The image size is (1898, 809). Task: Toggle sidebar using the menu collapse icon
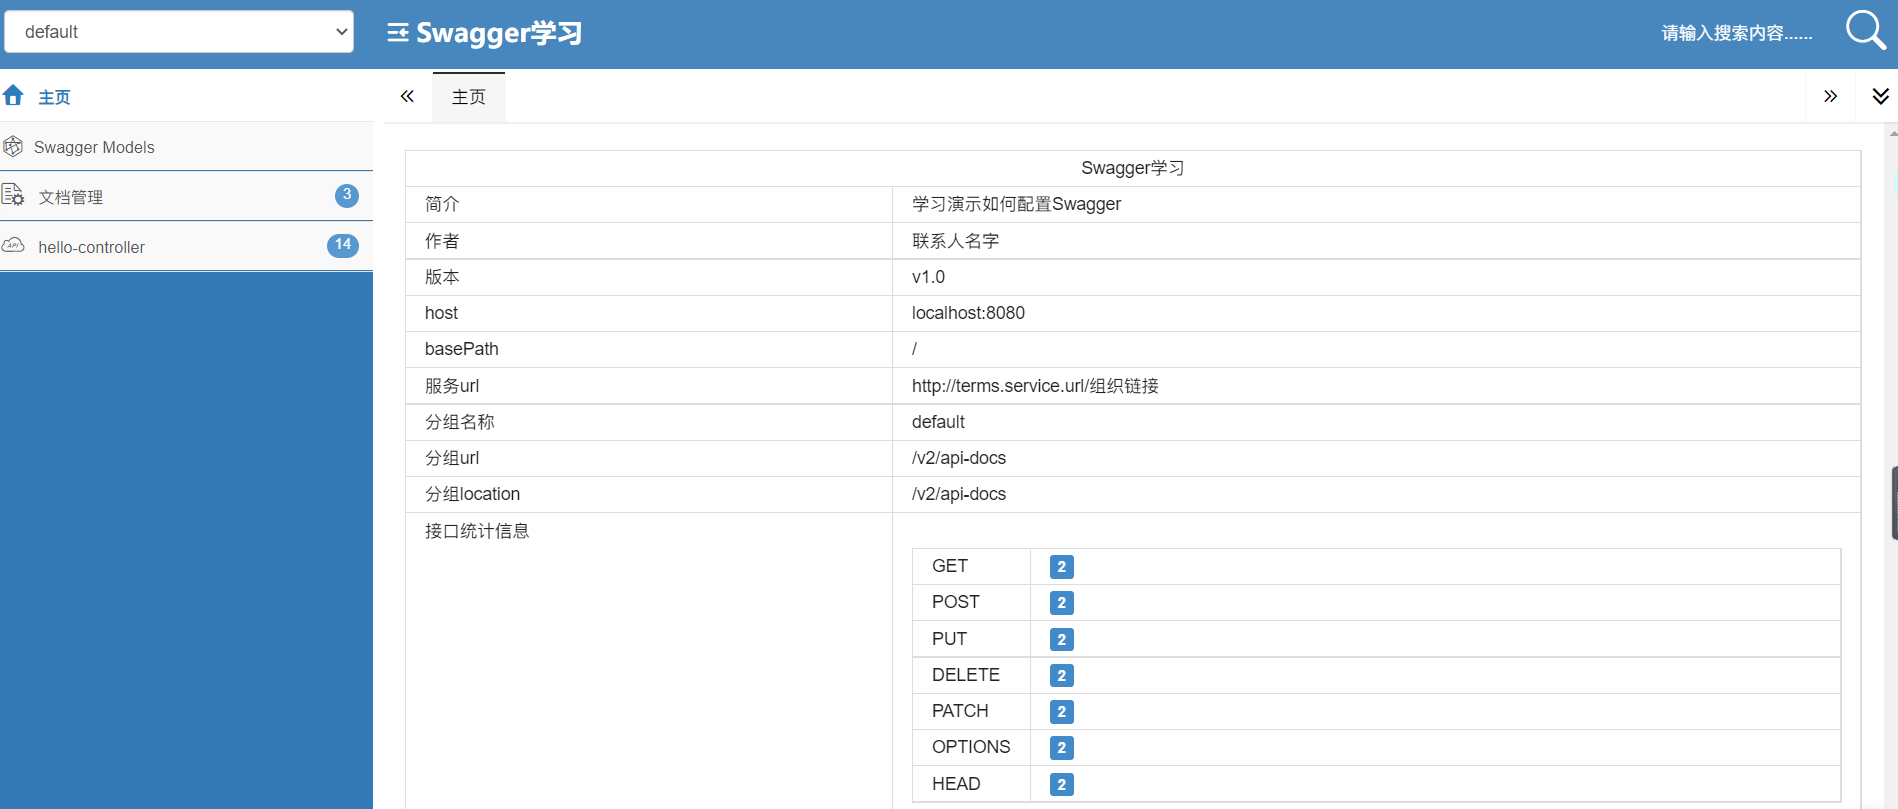(397, 33)
